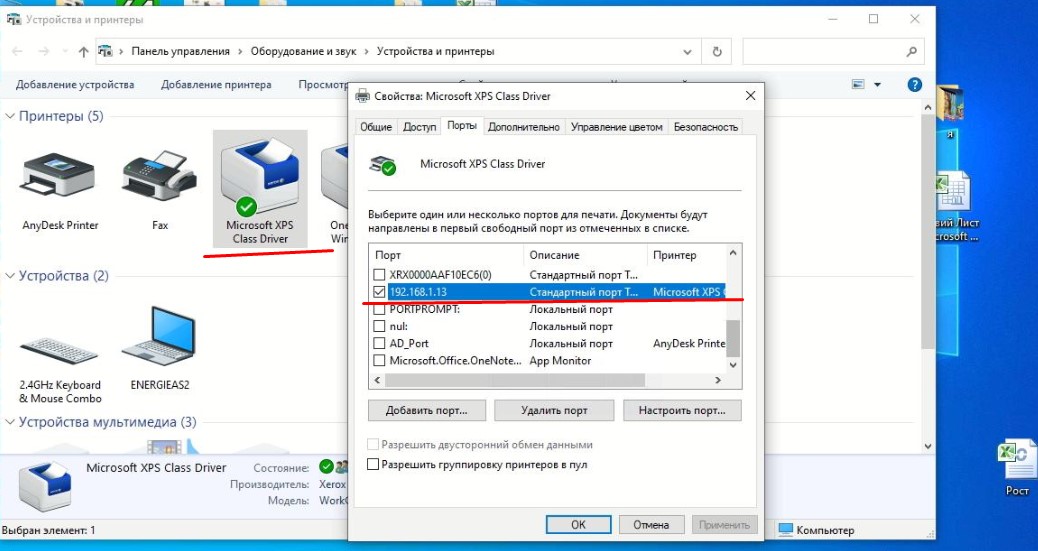Uncheck the 192.168.1.13 port checkbox
Screen dimensions: 1038x551
[379, 292]
